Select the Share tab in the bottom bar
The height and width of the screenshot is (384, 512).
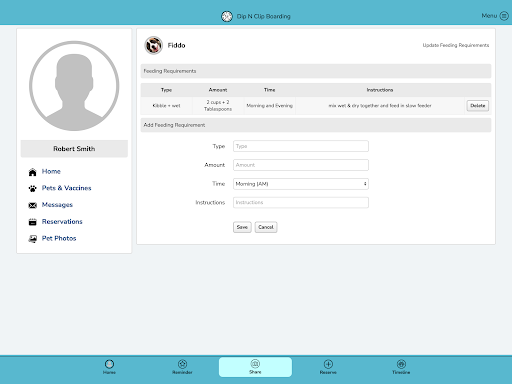[255, 367]
